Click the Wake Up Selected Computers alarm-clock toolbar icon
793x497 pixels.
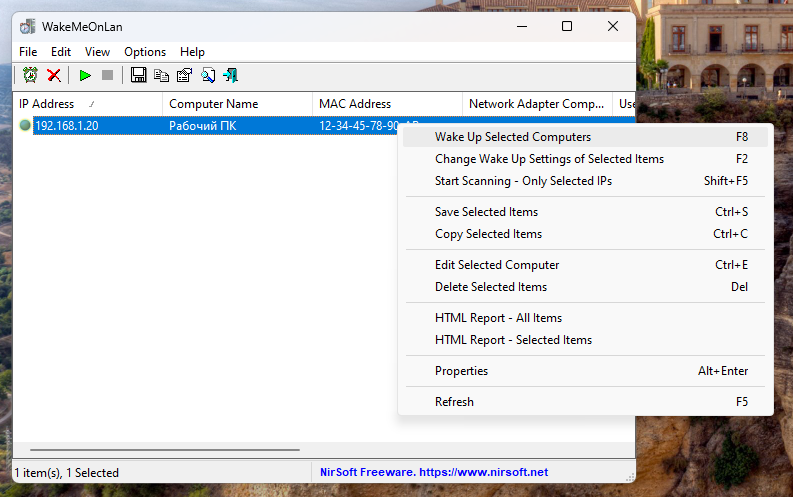[30, 75]
